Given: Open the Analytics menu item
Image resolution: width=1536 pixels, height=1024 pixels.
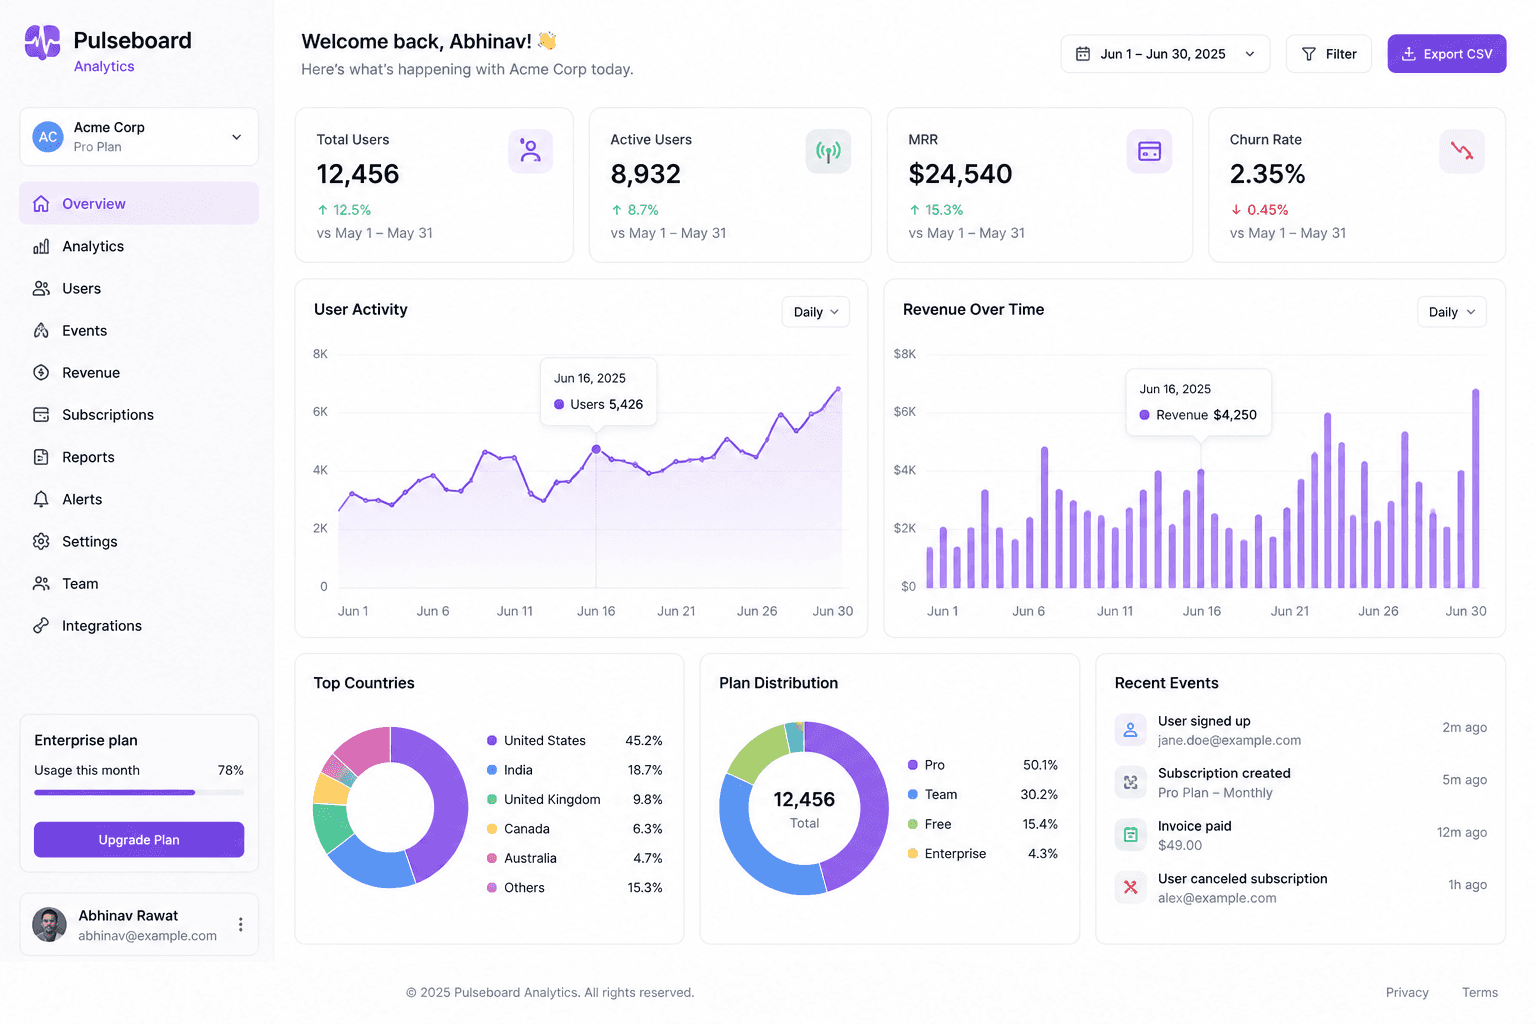Looking at the screenshot, I should [139, 246].
